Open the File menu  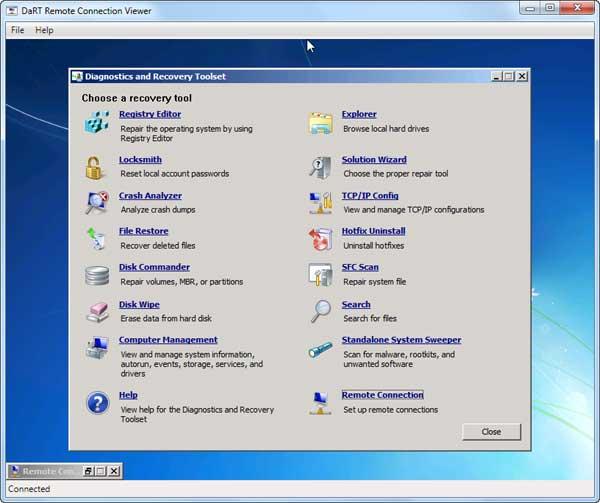tap(18, 30)
